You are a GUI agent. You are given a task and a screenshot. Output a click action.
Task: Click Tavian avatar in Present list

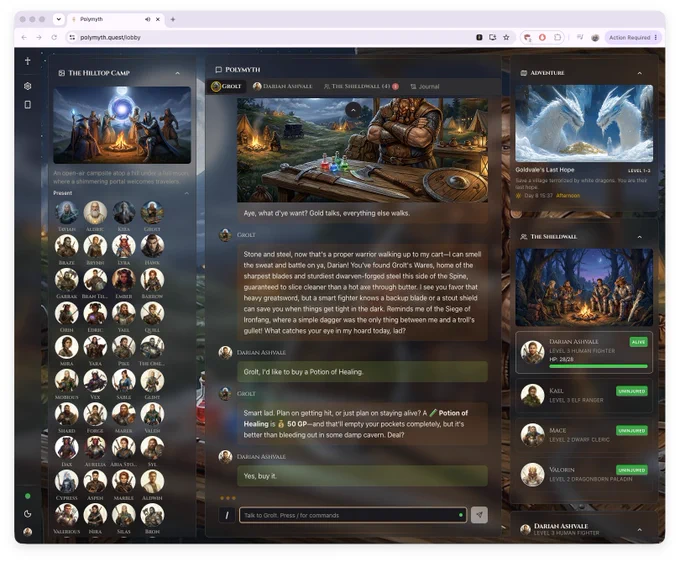tap(66, 212)
